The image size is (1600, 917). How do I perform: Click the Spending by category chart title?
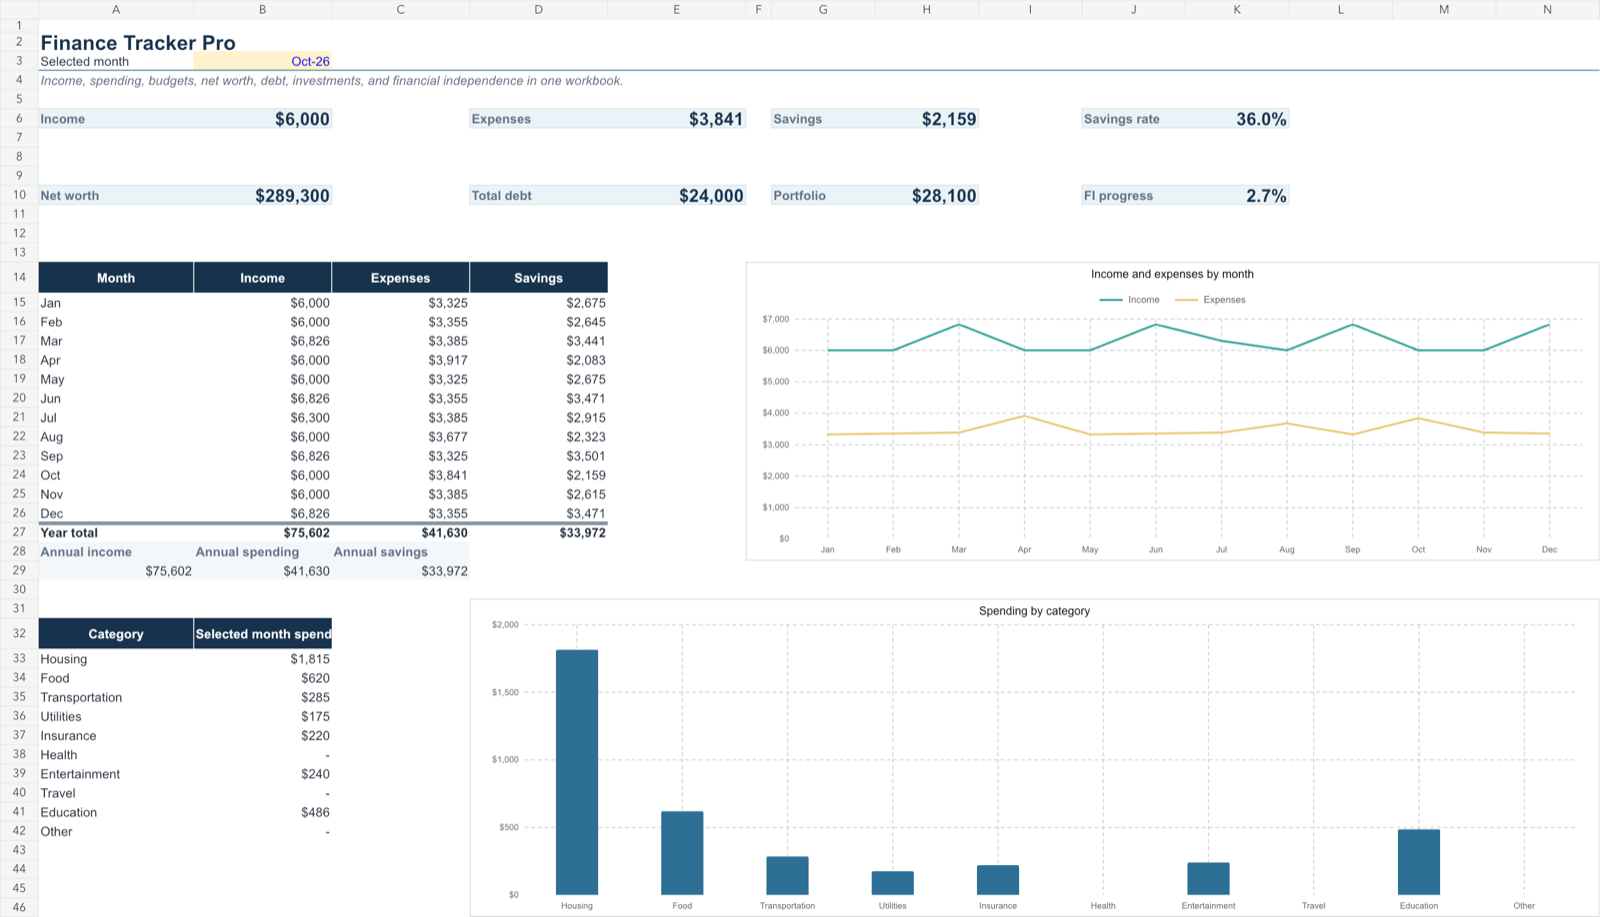1034,611
